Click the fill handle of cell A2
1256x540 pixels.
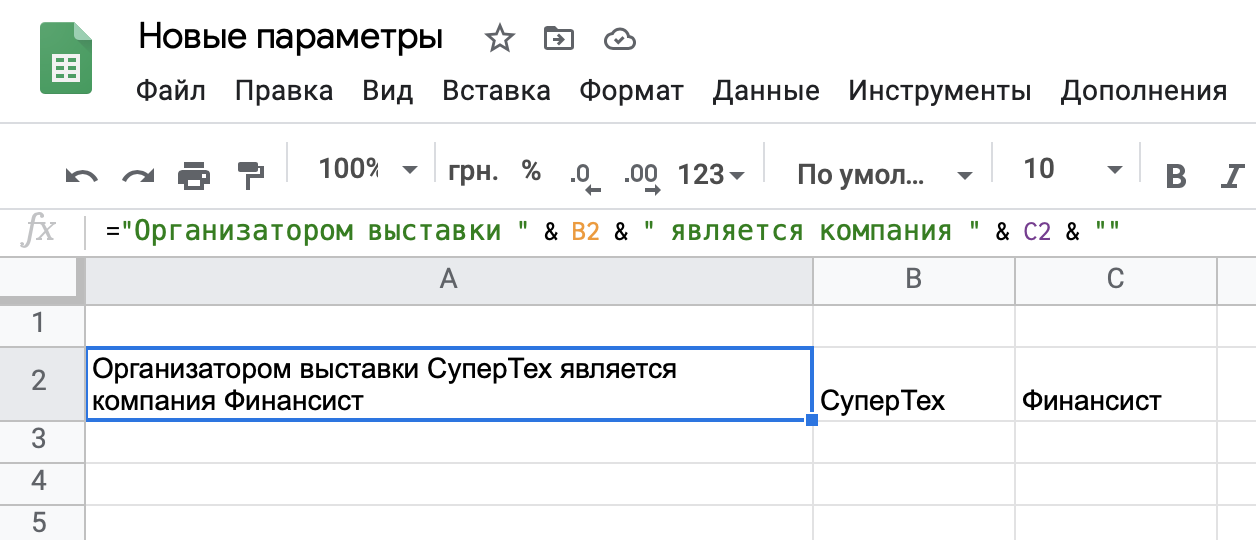pos(812,420)
